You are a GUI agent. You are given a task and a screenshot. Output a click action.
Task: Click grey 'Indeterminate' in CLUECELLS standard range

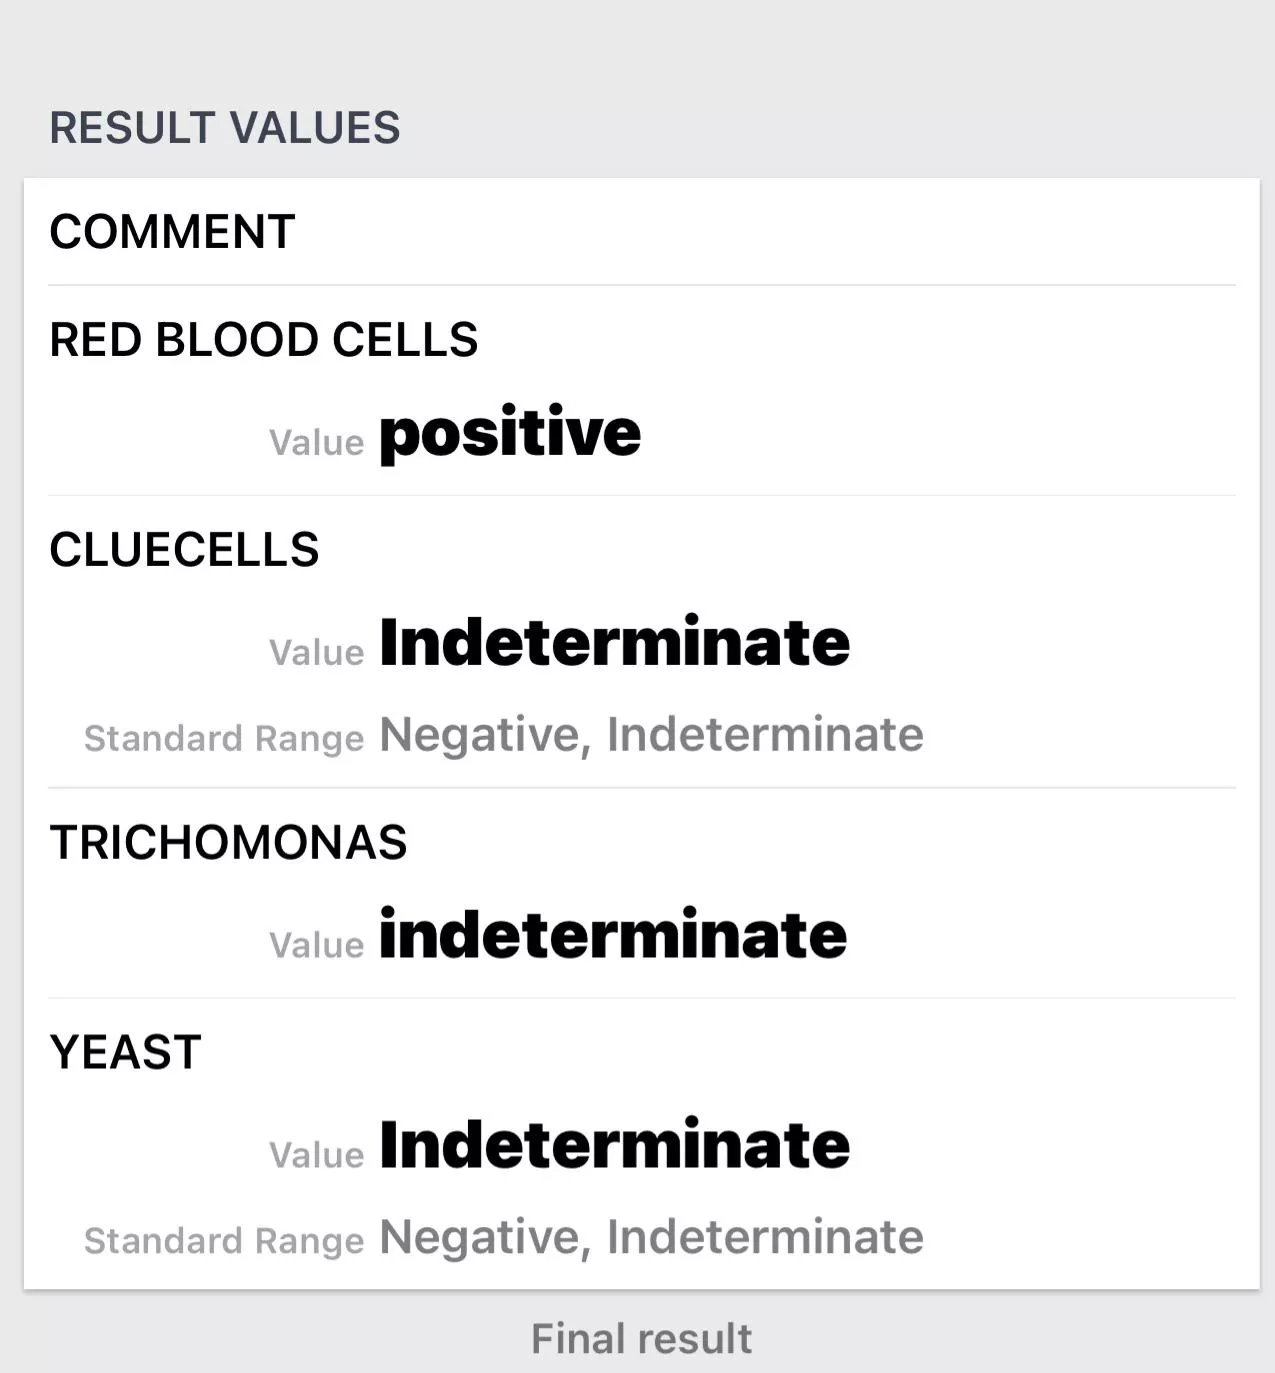point(765,735)
